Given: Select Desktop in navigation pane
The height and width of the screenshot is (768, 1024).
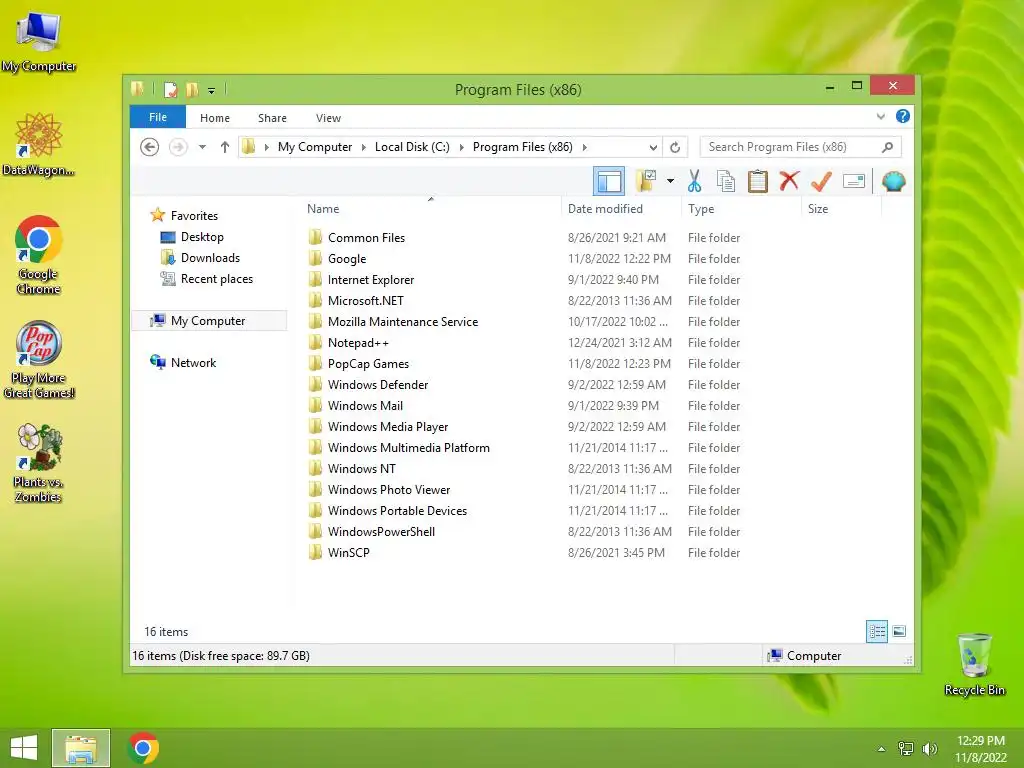Looking at the screenshot, I should click(202, 237).
